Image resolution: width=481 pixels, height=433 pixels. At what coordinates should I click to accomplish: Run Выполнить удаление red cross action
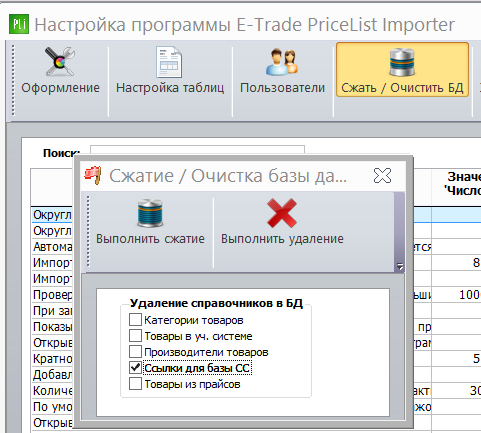click(282, 222)
